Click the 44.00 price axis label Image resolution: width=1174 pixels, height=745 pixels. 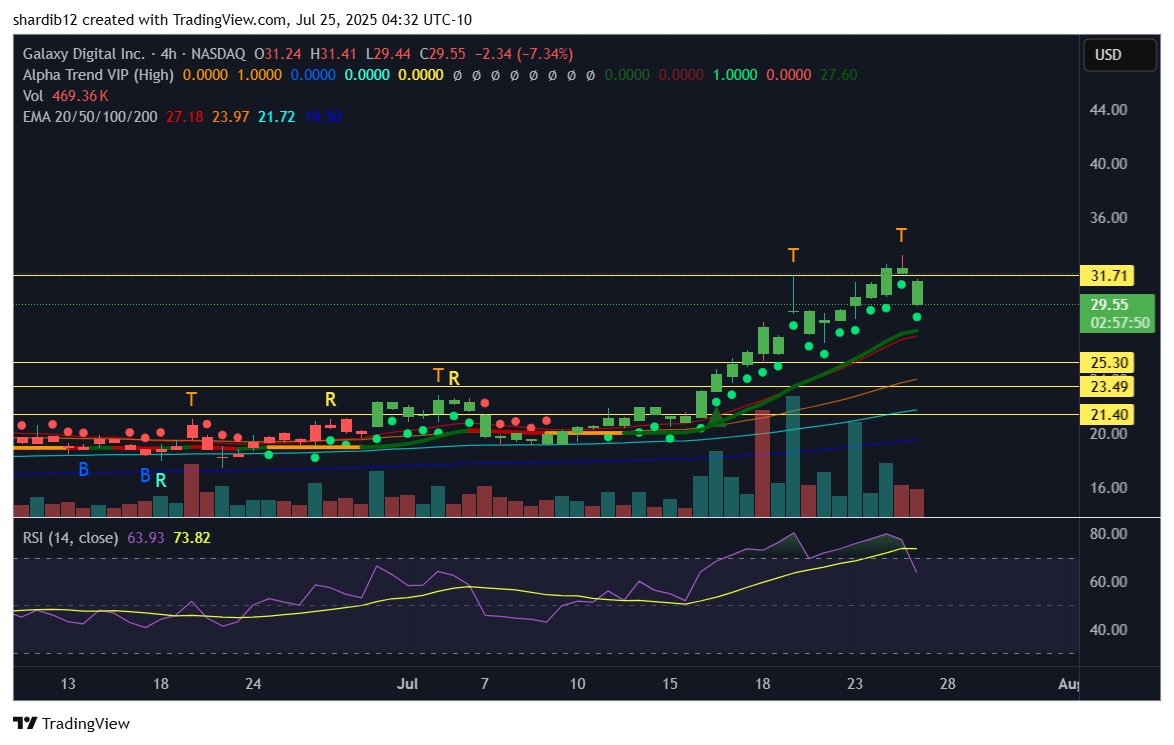pyautogui.click(x=1108, y=109)
